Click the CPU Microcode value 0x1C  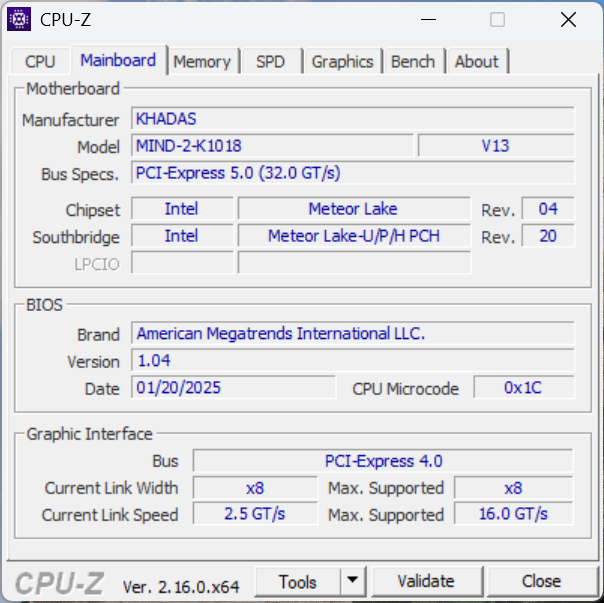click(x=523, y=387)
